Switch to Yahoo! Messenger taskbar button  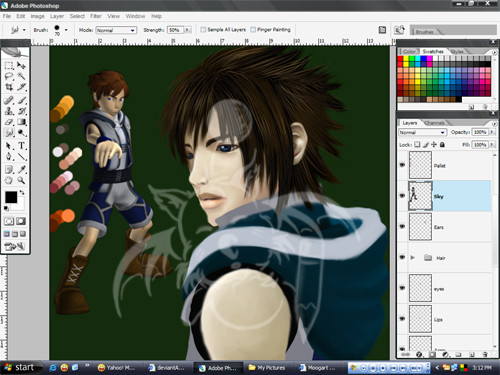tap(117, 368)
